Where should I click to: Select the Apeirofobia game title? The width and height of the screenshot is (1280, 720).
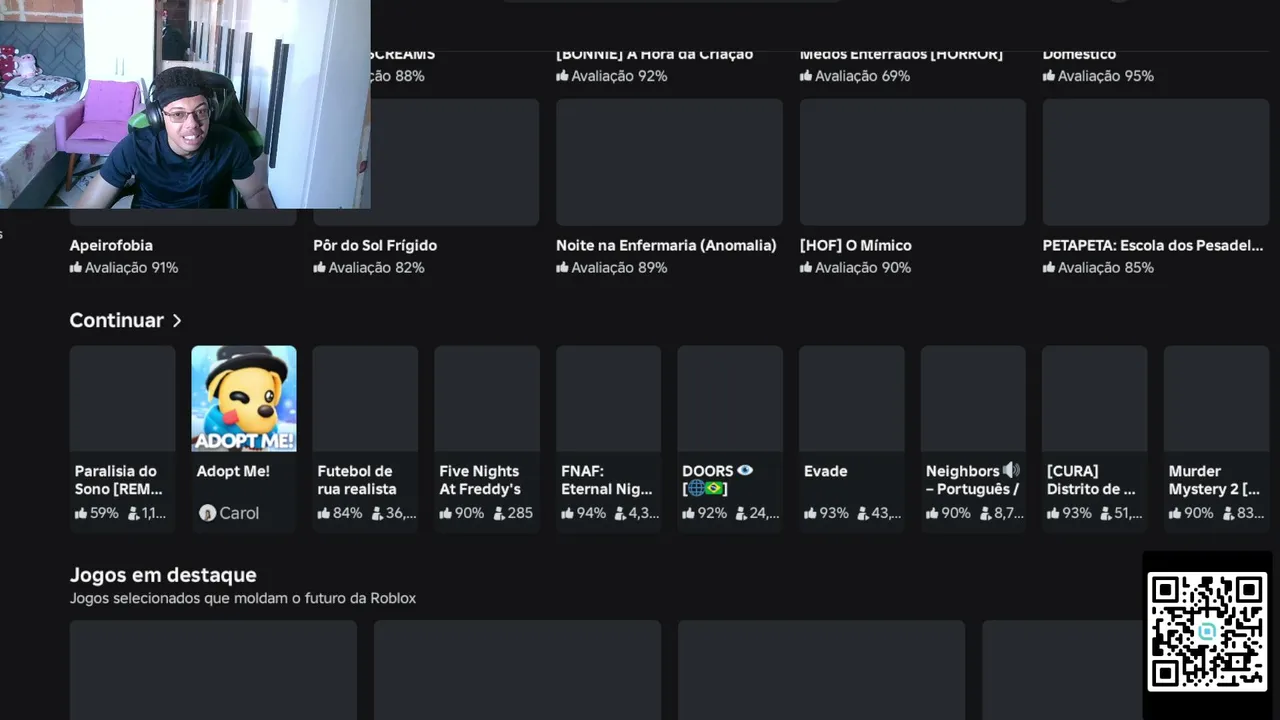(111, 245)
